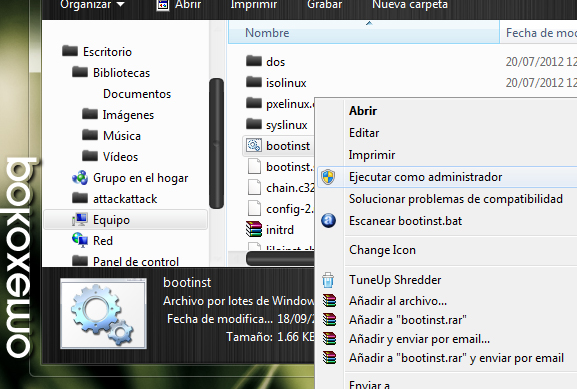Select Documentos in the navigation tree
577x389 pixels.
click(x=137, y=93)
